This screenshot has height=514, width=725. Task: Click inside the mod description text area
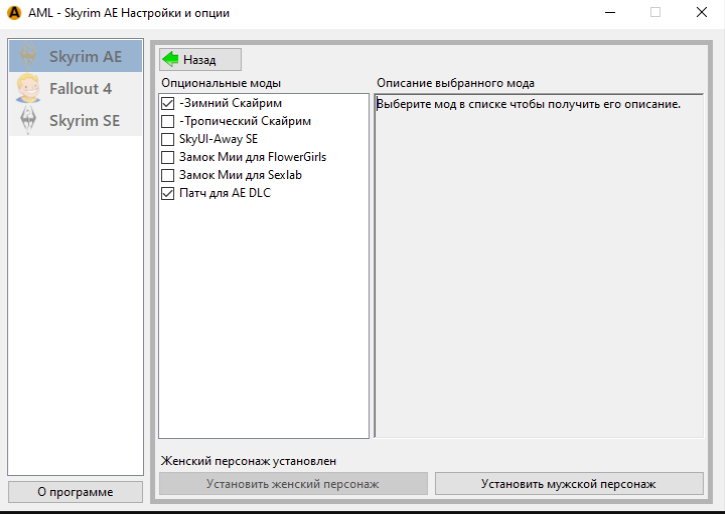pyautogui.click(x=538, y=270)
